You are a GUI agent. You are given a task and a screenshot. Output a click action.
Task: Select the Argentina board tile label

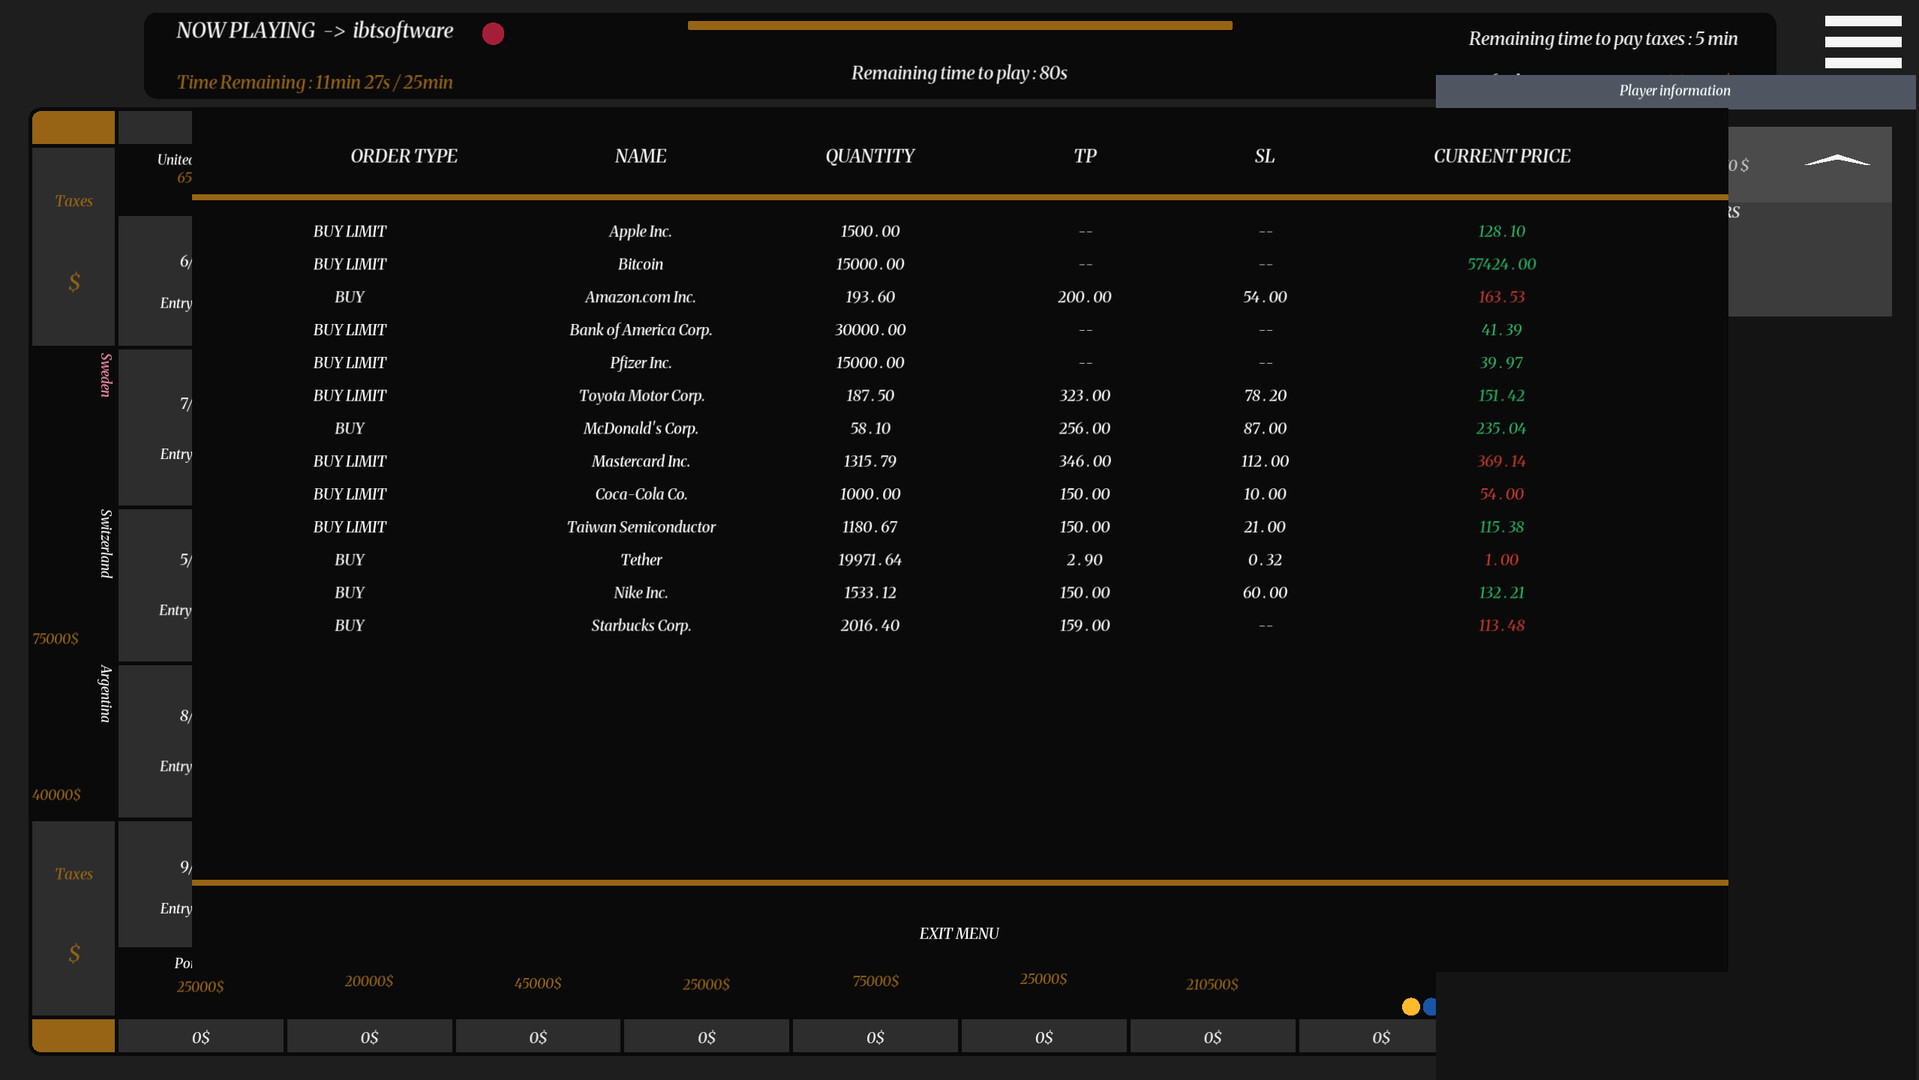pos(105,693)
